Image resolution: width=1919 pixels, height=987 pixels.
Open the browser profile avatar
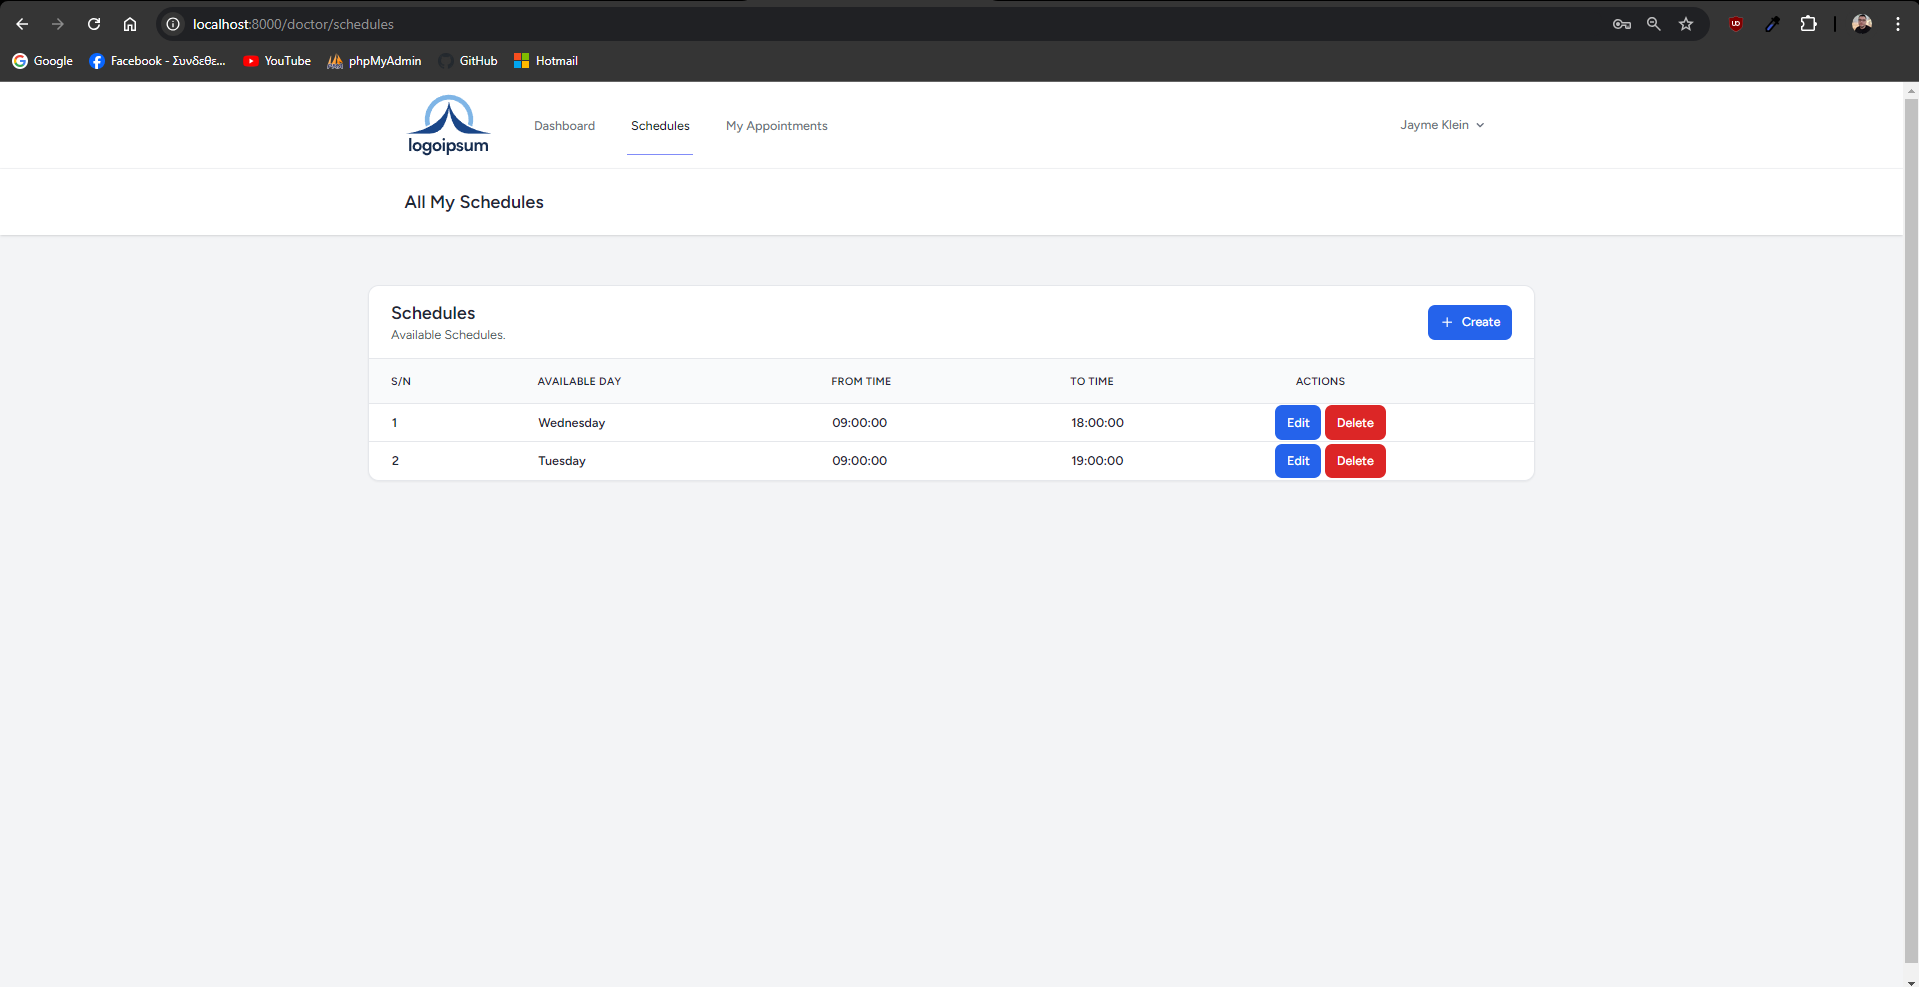(1862, 24)
